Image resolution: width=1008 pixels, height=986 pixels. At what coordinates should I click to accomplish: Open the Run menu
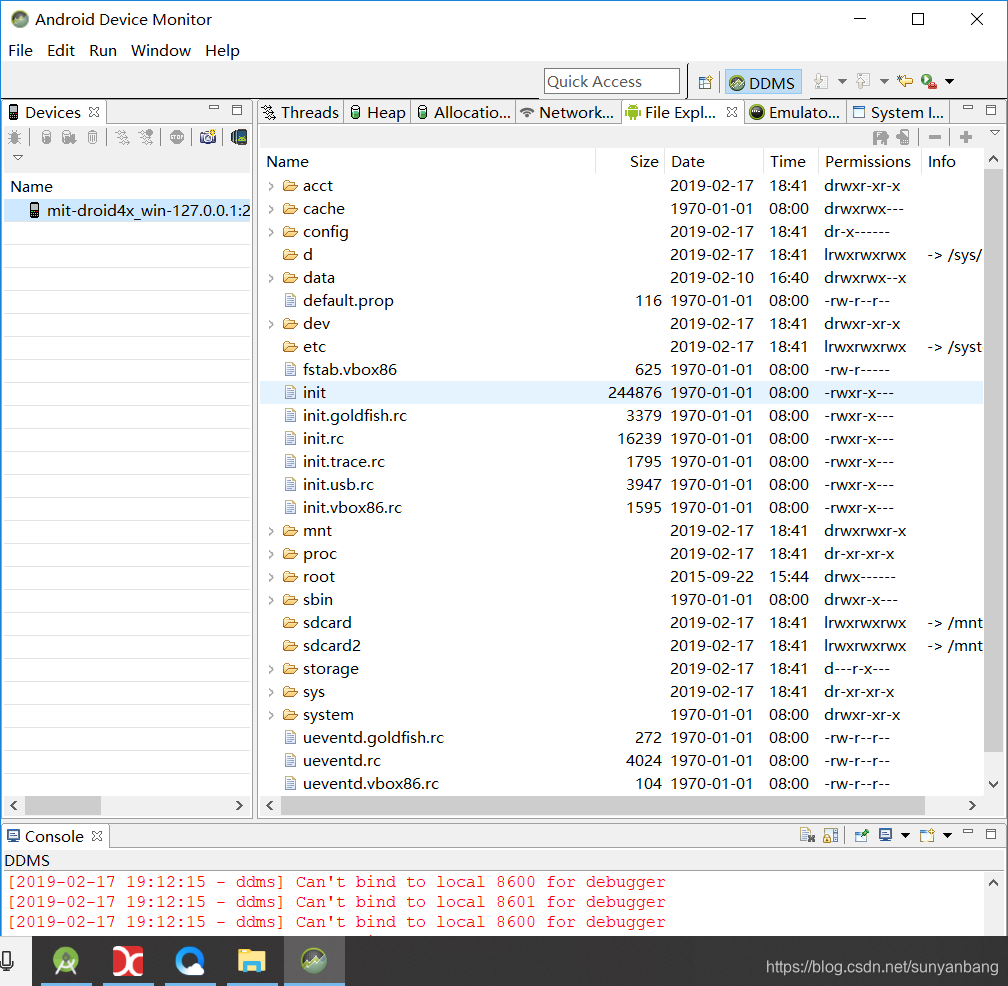[x=103, y=51]
